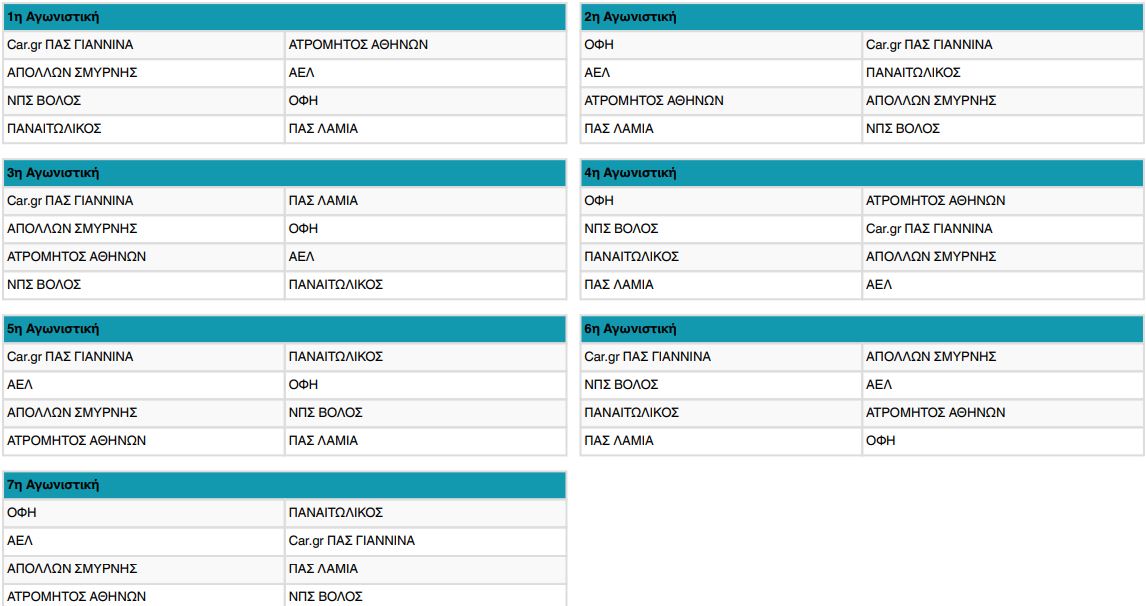
Task: Click ΑΠΟΛΛΩΝ ΣΜΥΡΝΗΣ home team in 3η Αγωνιστική
Action: (72, 229)
